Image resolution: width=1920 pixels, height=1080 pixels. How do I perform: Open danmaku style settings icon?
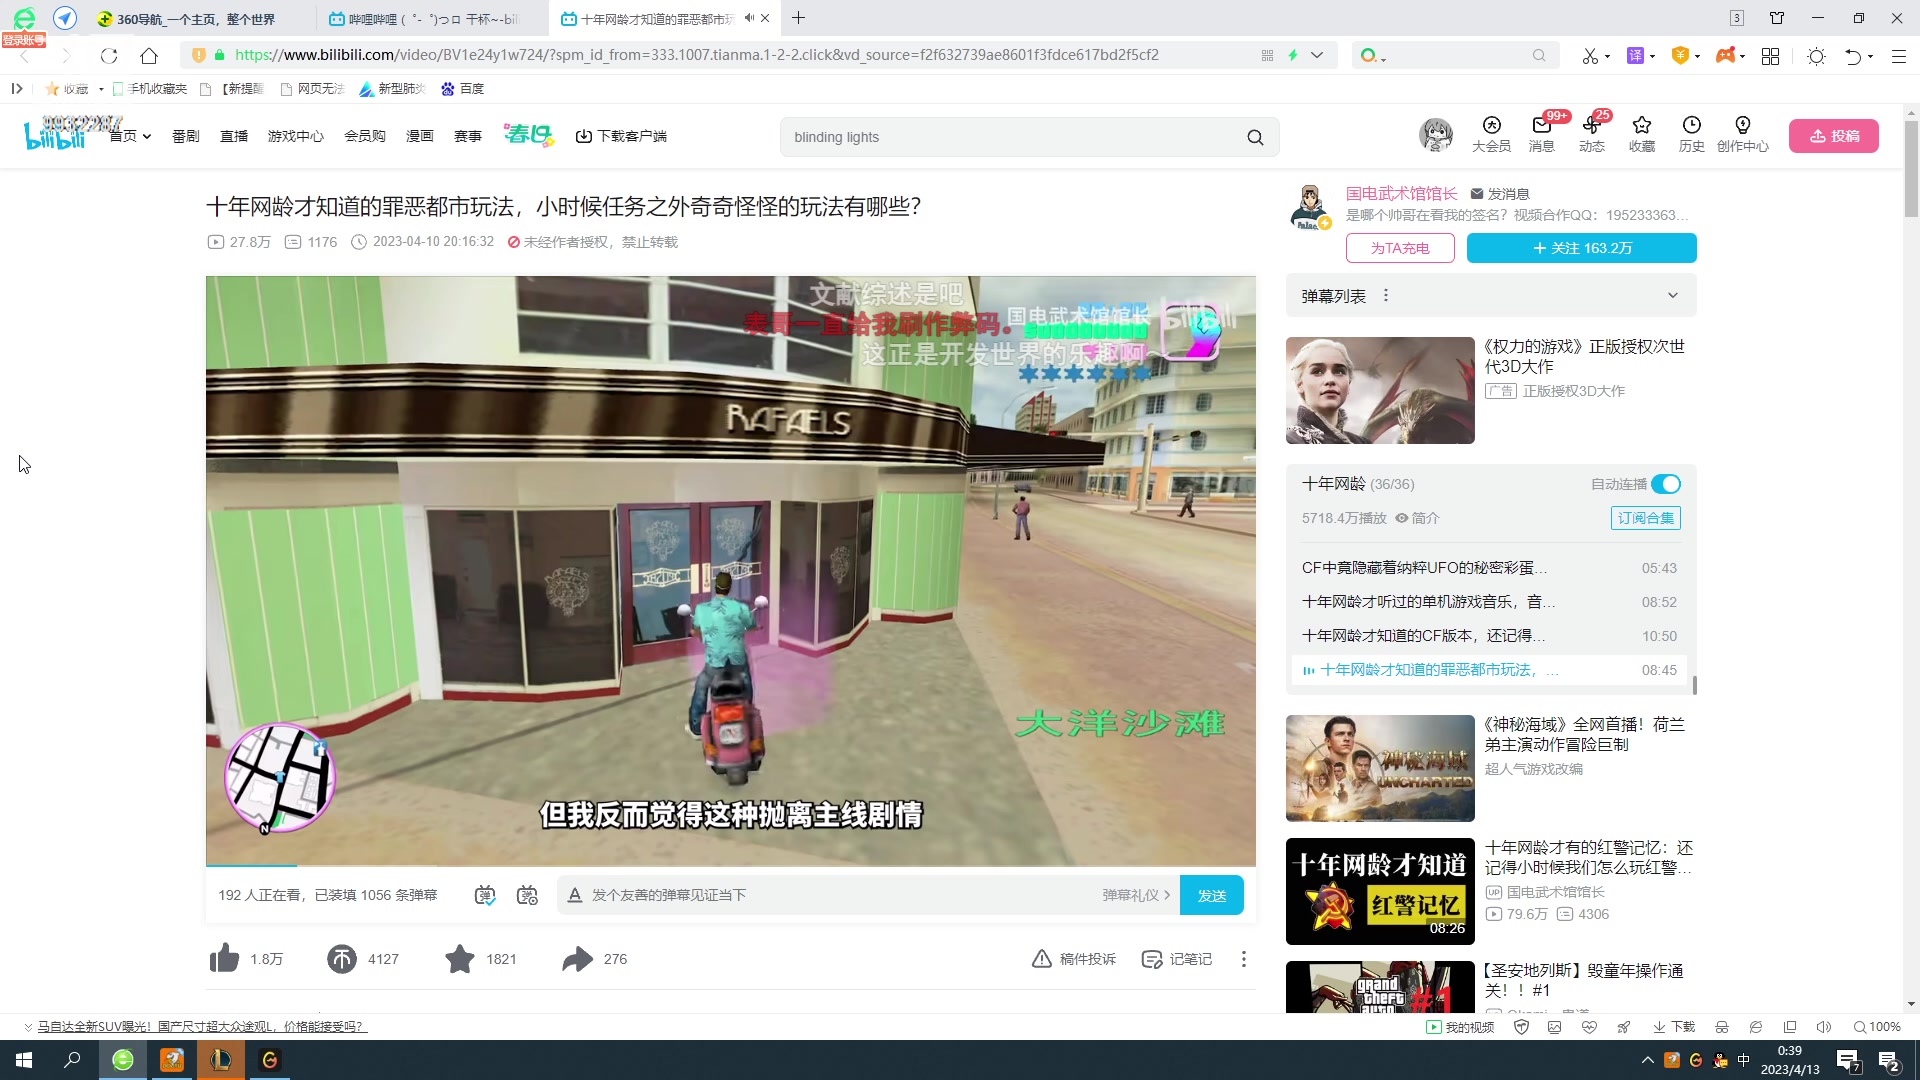(527, 895)
